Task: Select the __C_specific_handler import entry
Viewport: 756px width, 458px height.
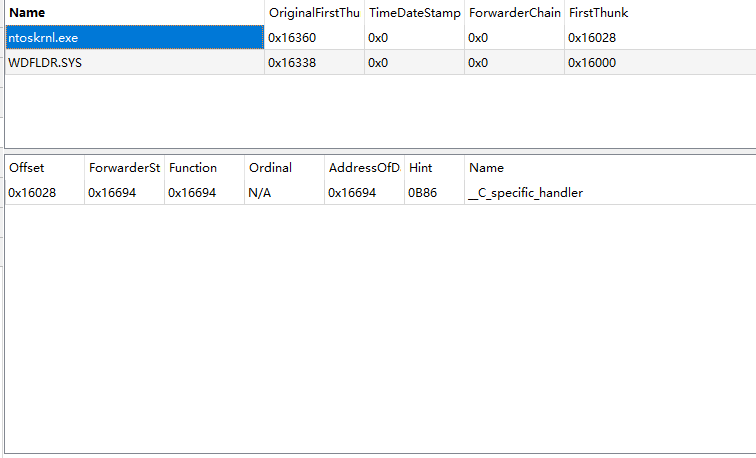Action: [x=526, y=193]
